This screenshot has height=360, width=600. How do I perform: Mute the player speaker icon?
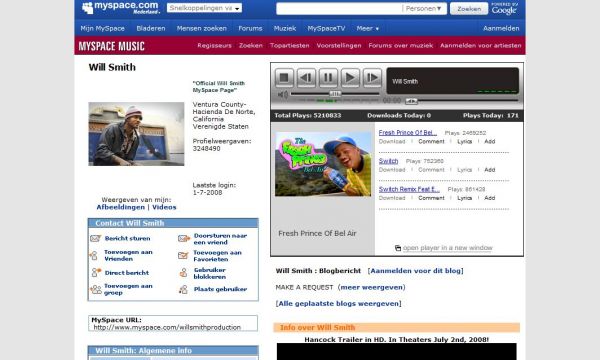[x=283, y=94]
